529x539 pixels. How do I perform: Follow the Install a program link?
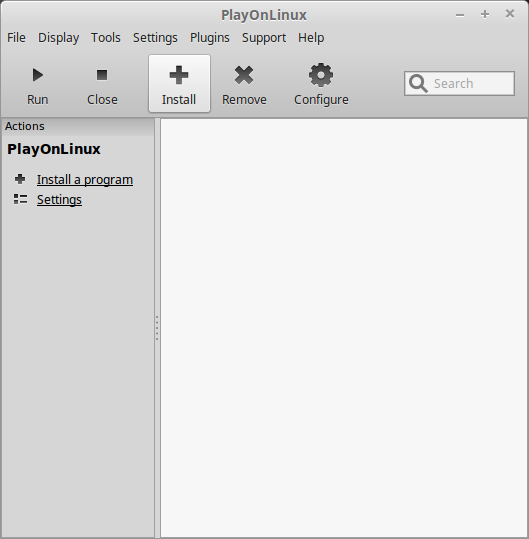(85, 180)
